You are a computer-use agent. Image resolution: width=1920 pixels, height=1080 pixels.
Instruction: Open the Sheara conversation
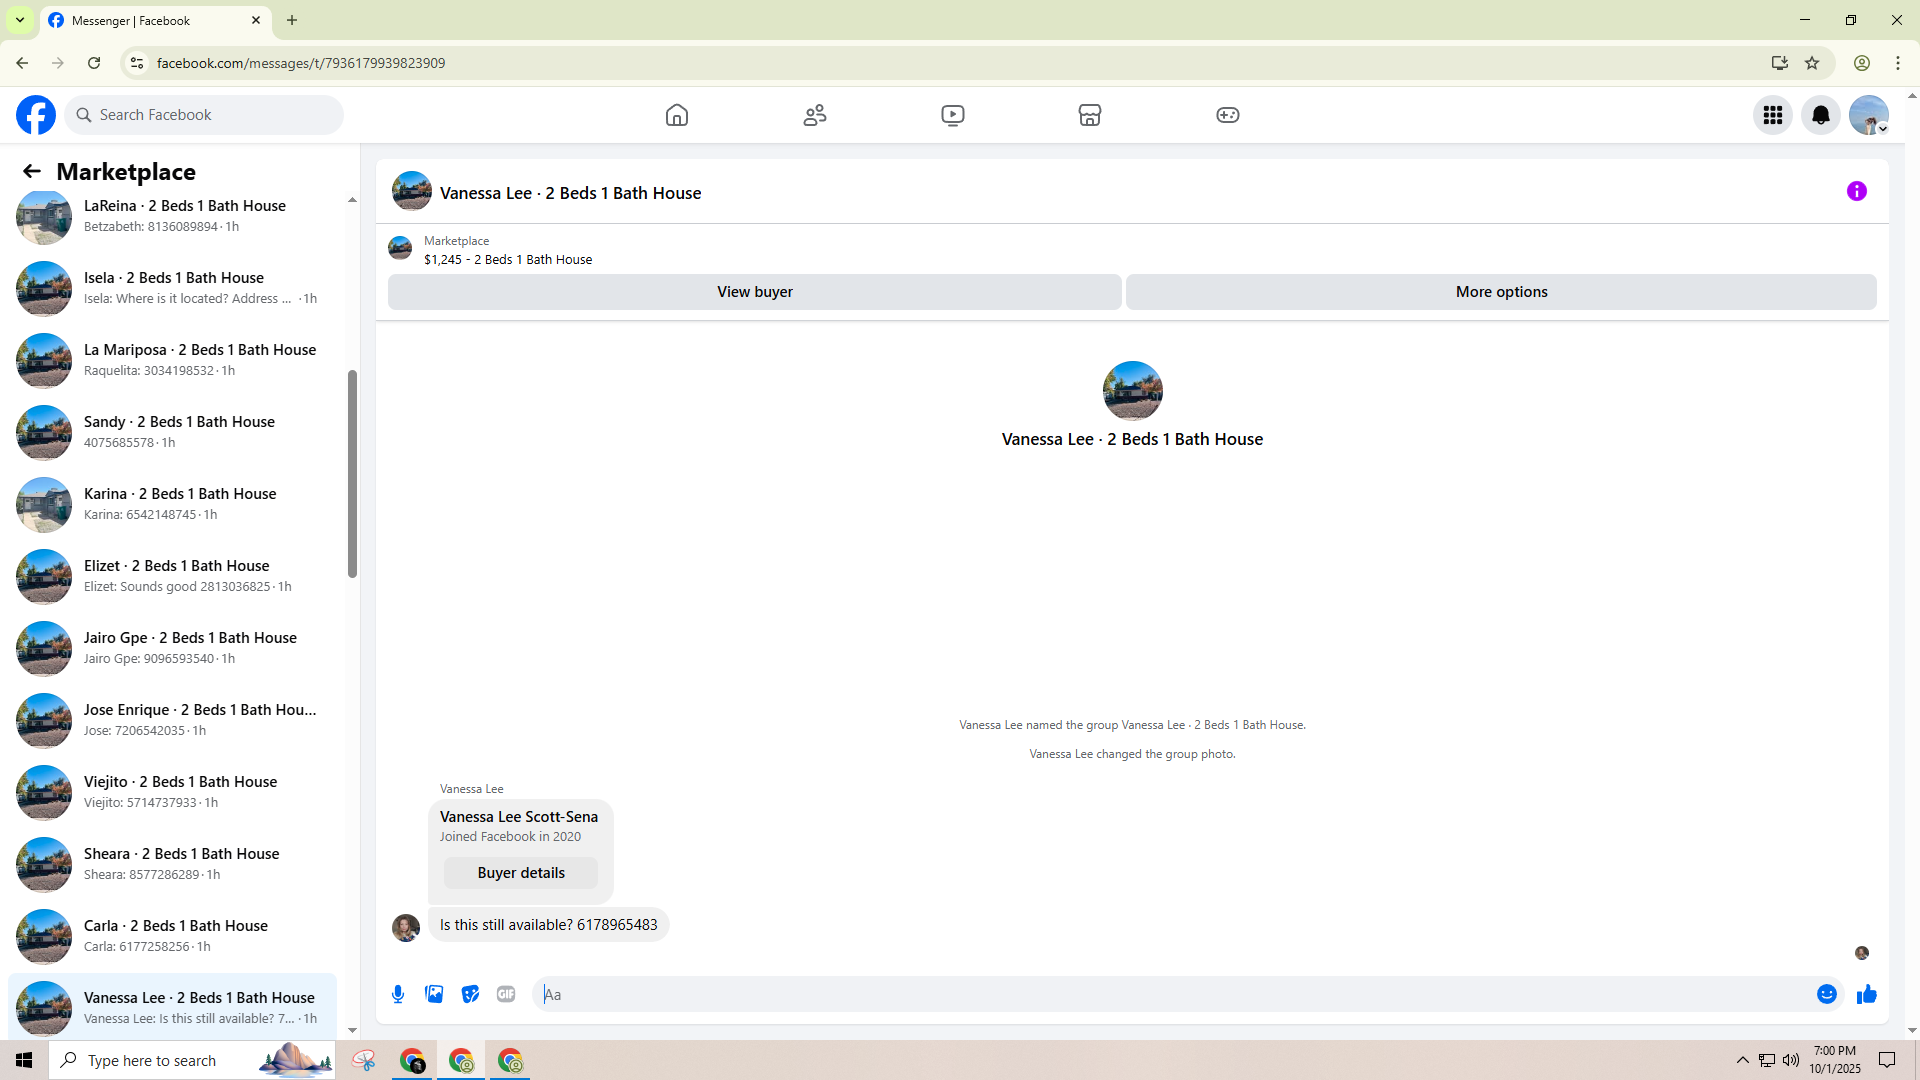pos(172,864)
